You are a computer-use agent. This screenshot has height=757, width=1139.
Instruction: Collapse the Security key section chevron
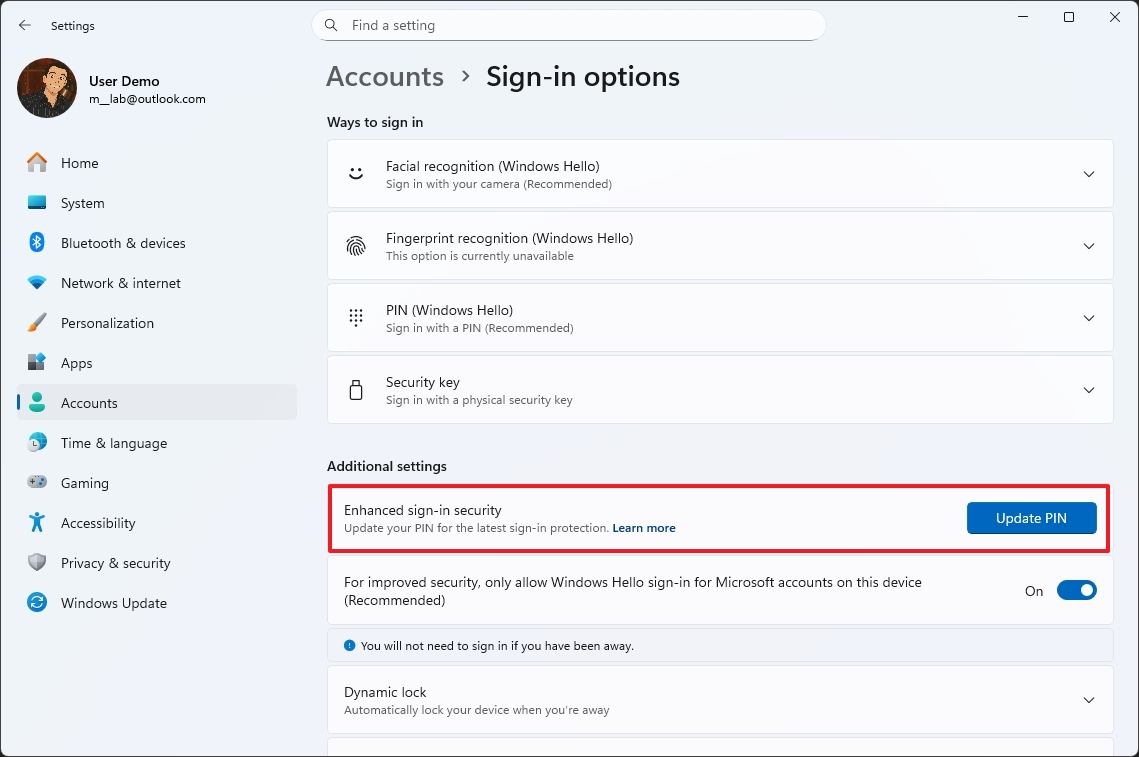tap(1089, 389)
